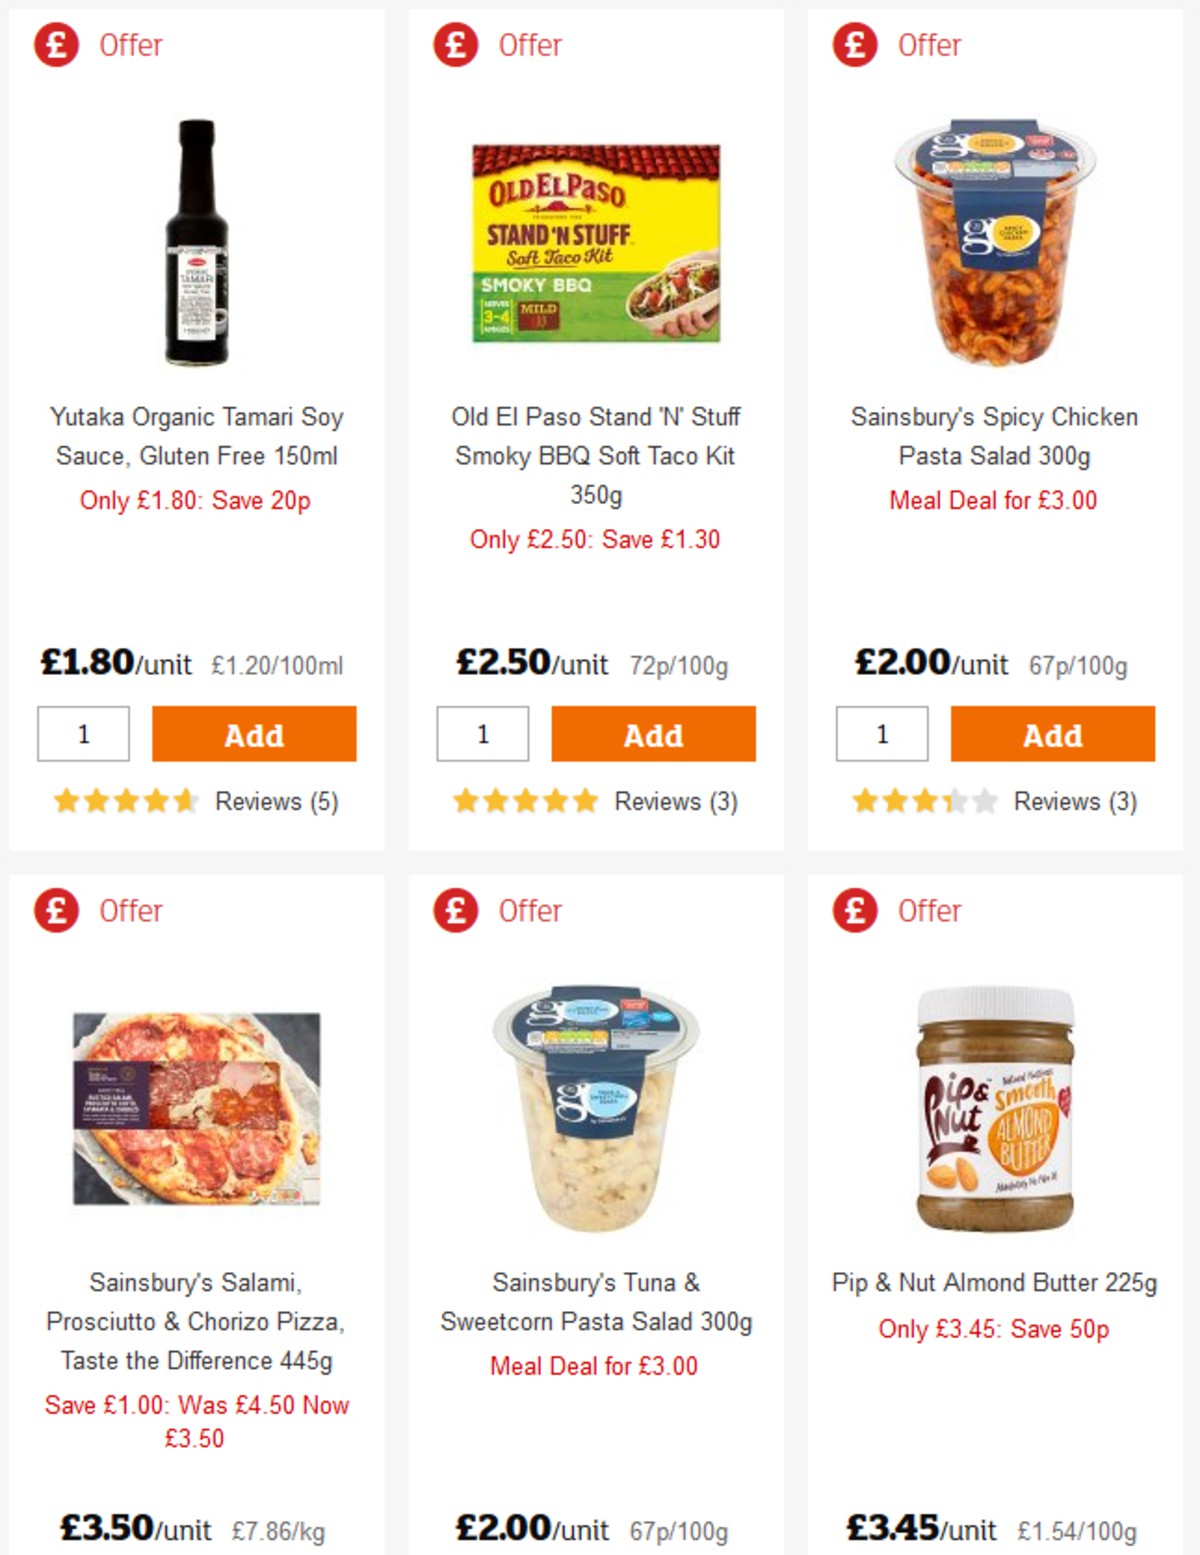The width and height of the screenshot is (1200, 1555).
Task: Add the Old El Paso Smoky BBQ Taco Kit
Action: (x=652, y=734)
